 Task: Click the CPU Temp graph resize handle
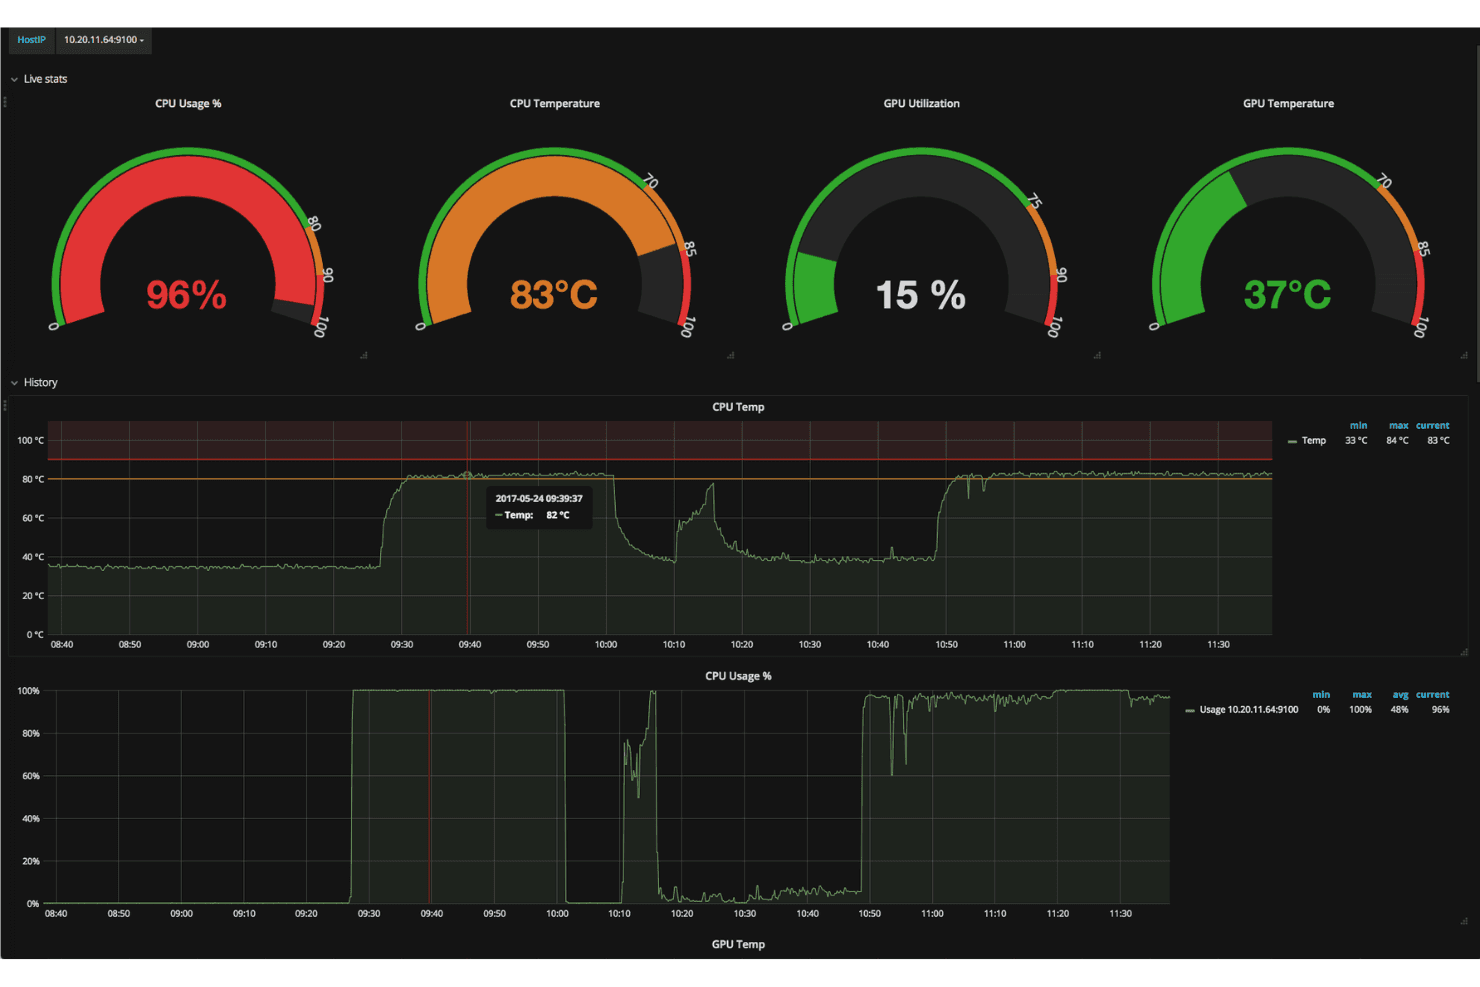click(x=1464, y=652)
